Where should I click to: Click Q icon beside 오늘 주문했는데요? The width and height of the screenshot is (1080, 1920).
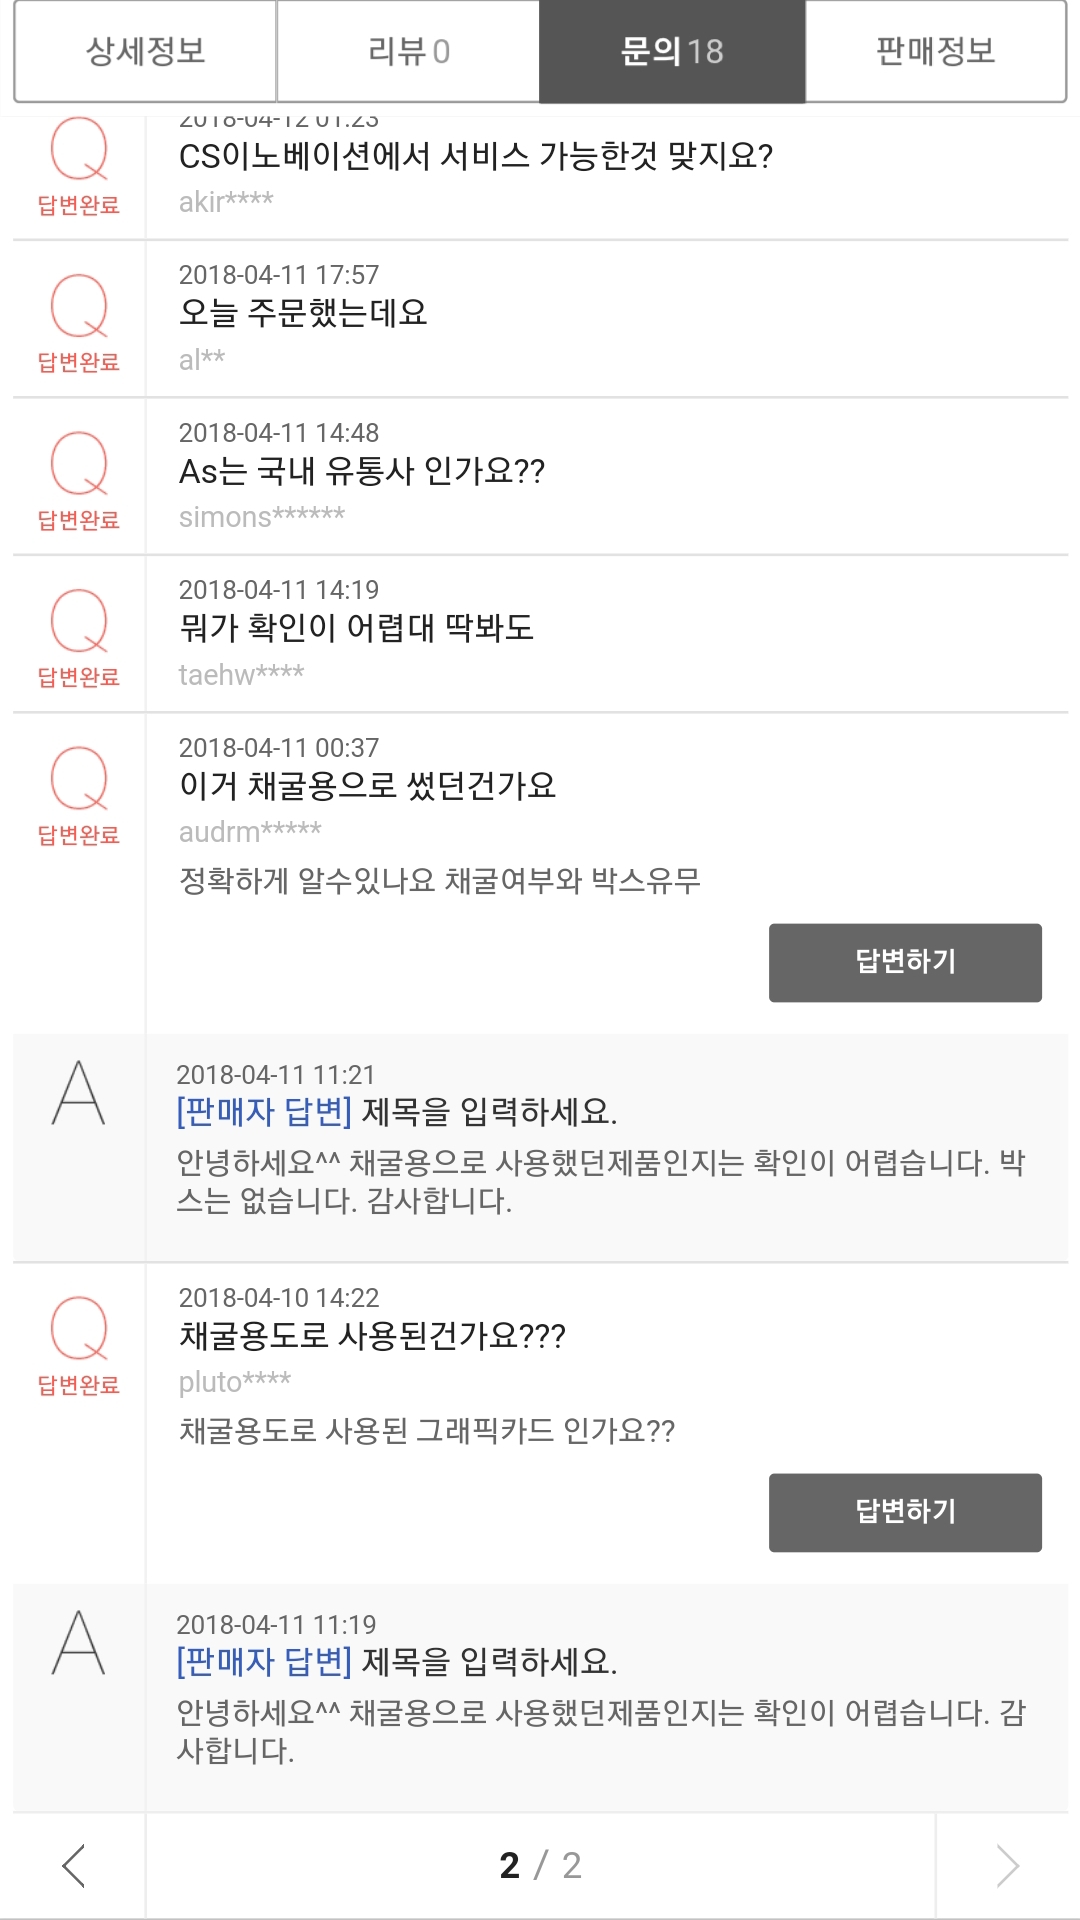(79, 307)
